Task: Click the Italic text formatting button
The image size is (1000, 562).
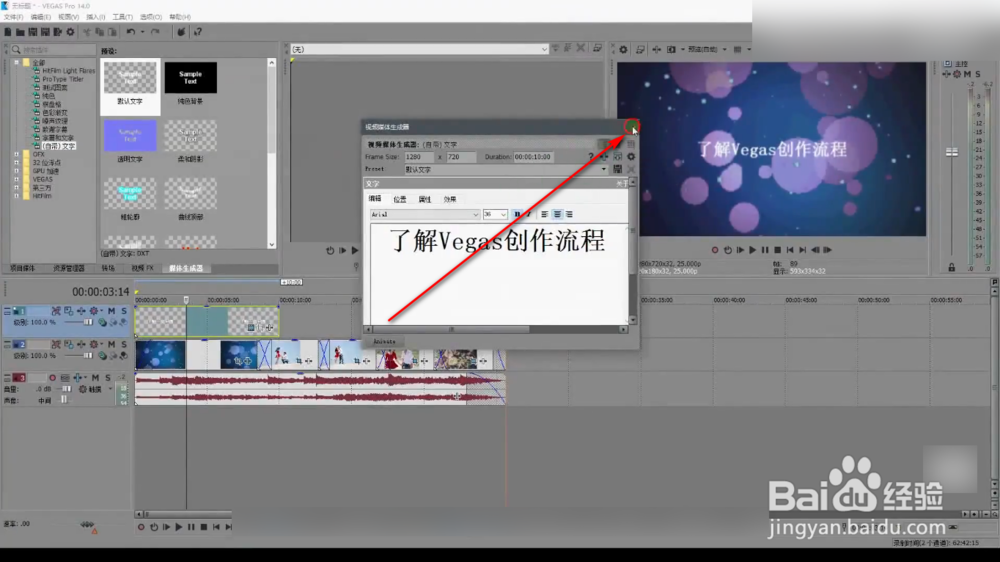Action: tap(528, 214)
